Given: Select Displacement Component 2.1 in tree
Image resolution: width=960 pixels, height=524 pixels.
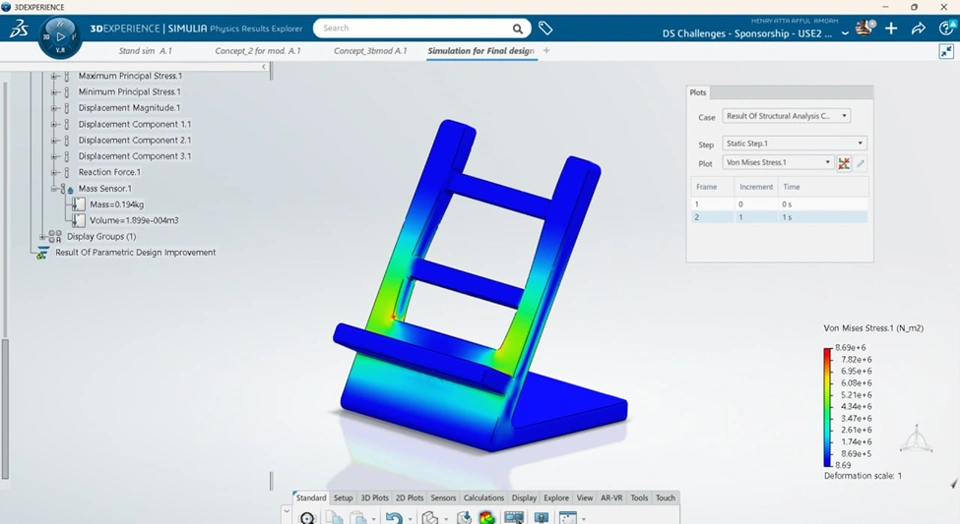Looking at the screenshot, I should [x=135, y=140].
